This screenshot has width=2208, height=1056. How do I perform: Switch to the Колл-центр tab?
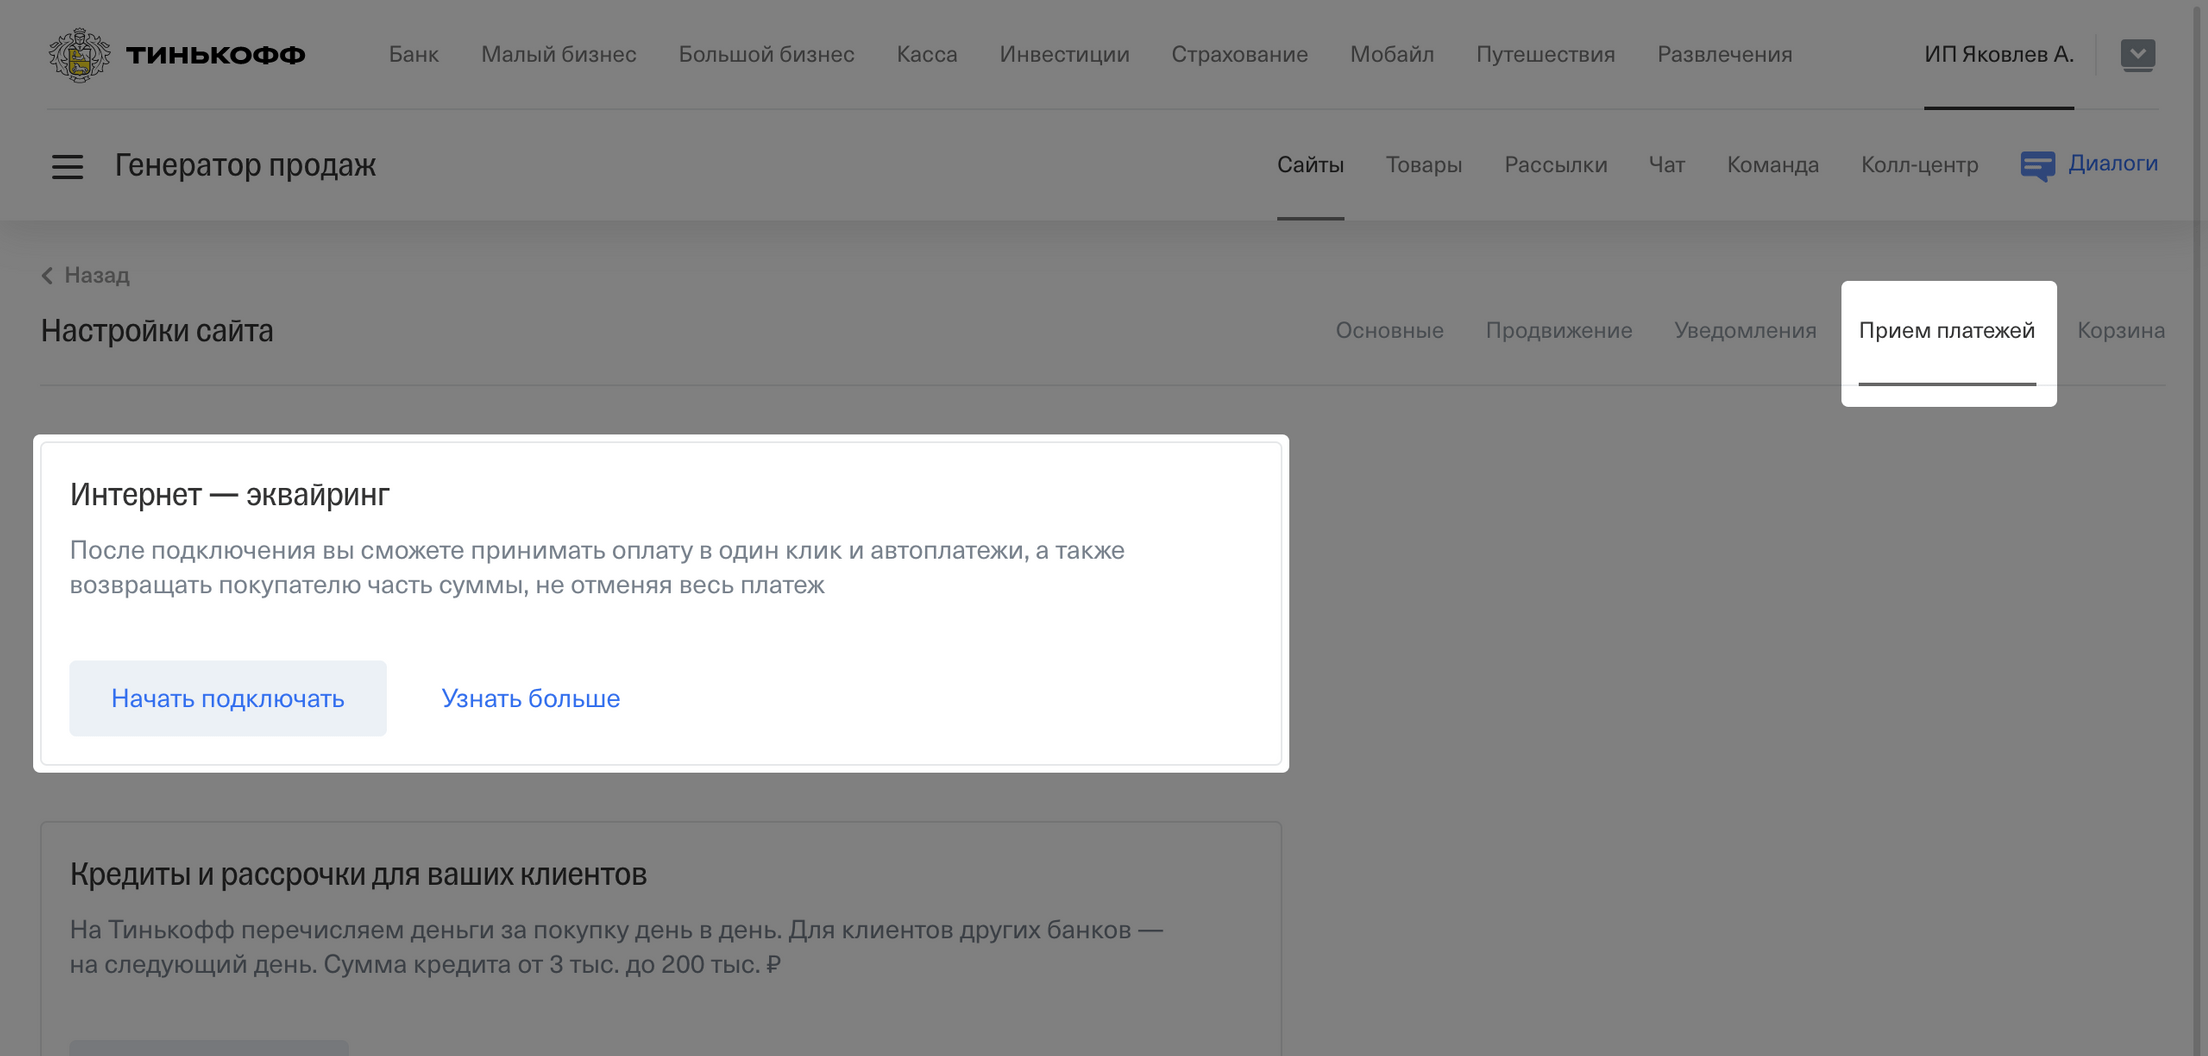point(1920,165)
